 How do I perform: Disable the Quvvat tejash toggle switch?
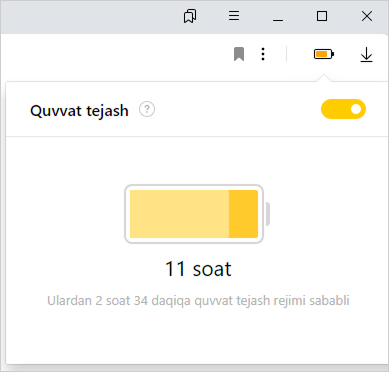[343, 109]
